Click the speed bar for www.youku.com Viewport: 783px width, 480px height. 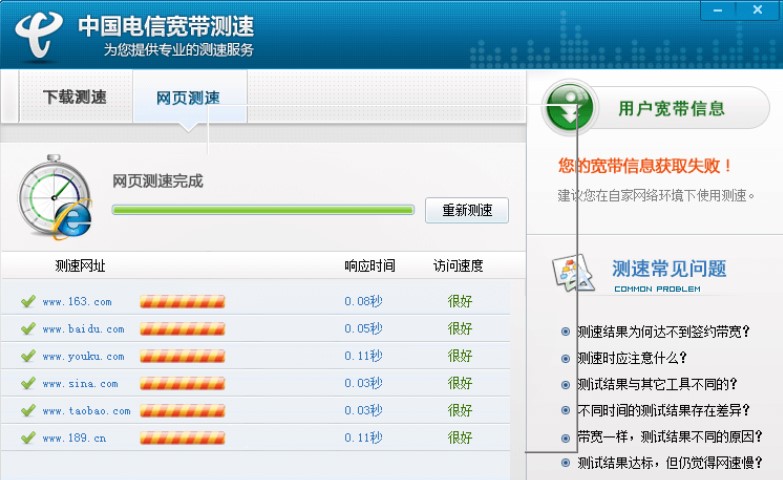182,356
